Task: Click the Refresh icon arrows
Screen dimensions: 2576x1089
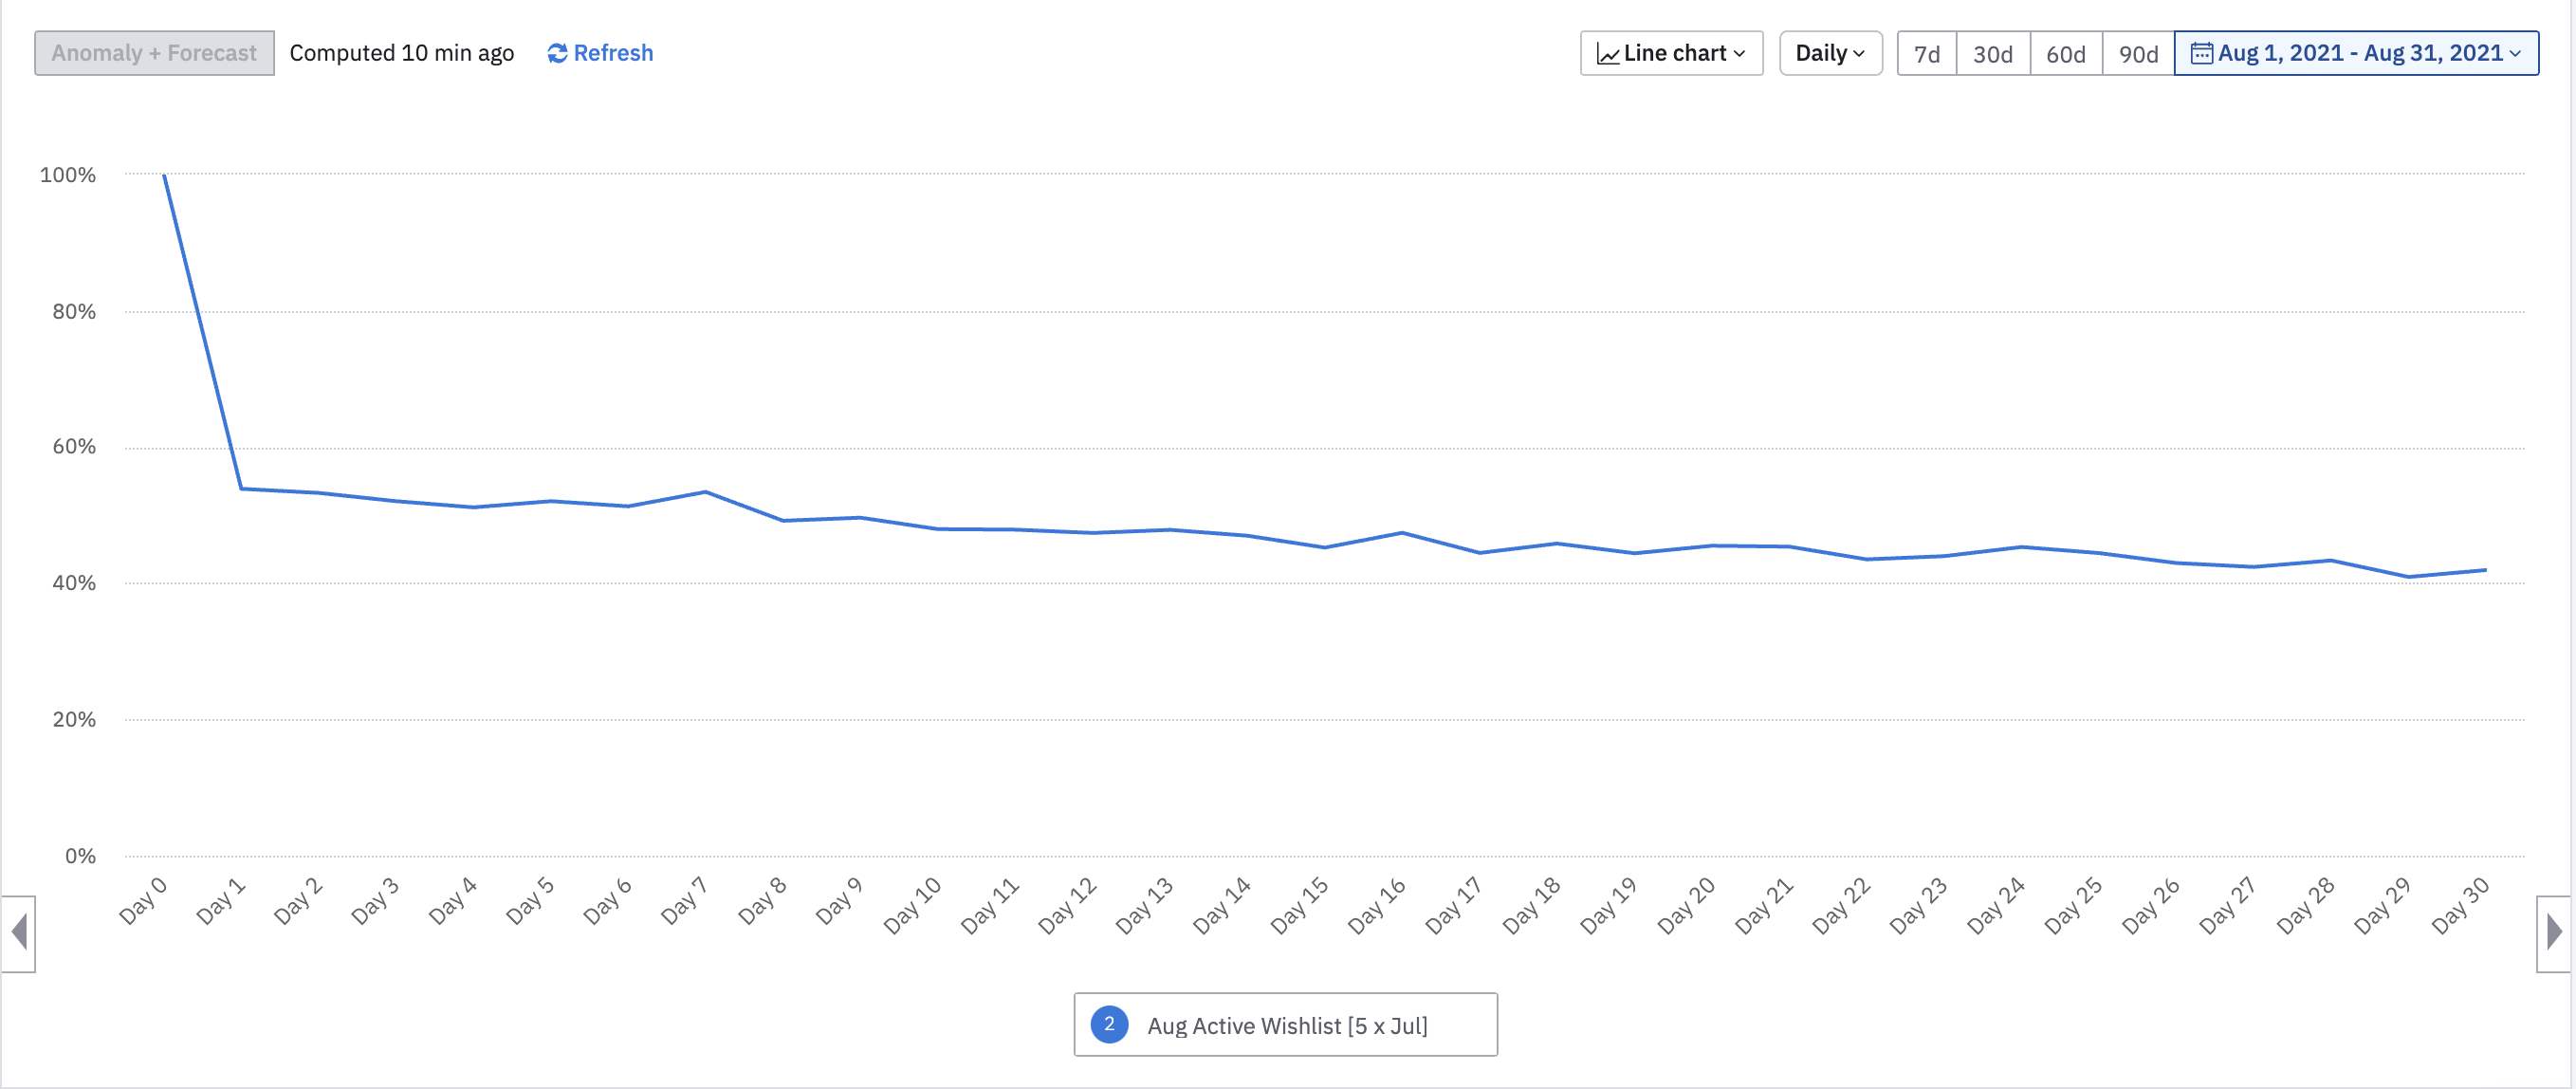Action: point(557,53)
